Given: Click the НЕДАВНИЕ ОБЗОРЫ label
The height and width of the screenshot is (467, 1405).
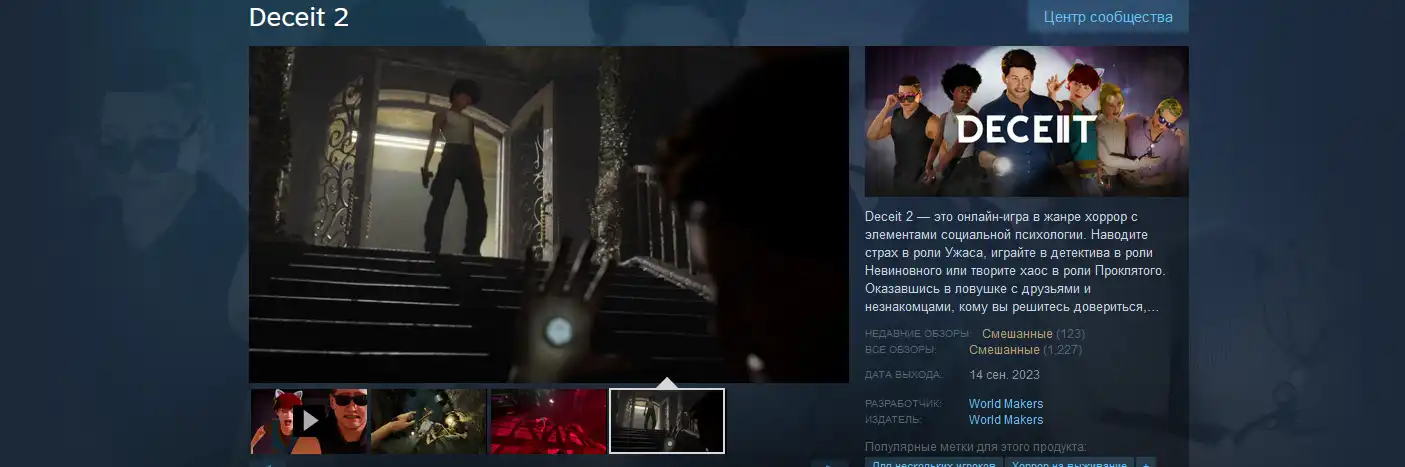Looking at the screenshot, I should coord(917,334).
